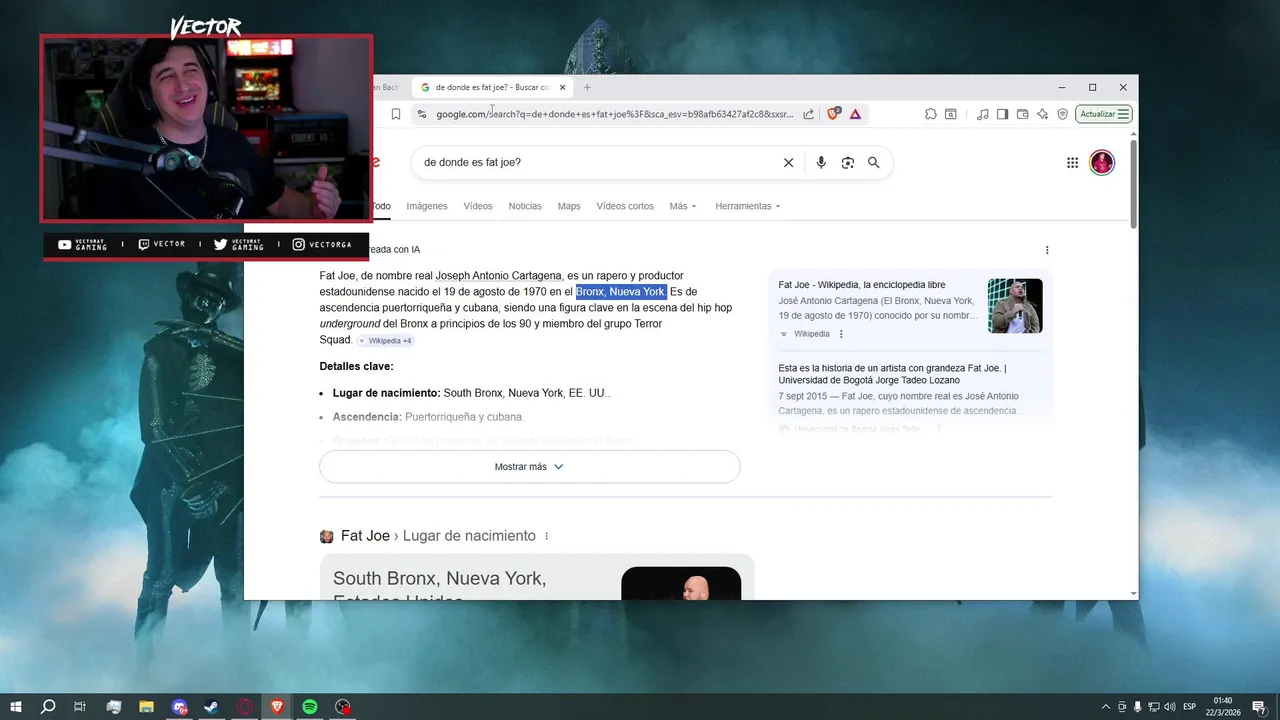Search by image with camera lens icon
The image size is (1280, 720).
[x=847, y=162]
